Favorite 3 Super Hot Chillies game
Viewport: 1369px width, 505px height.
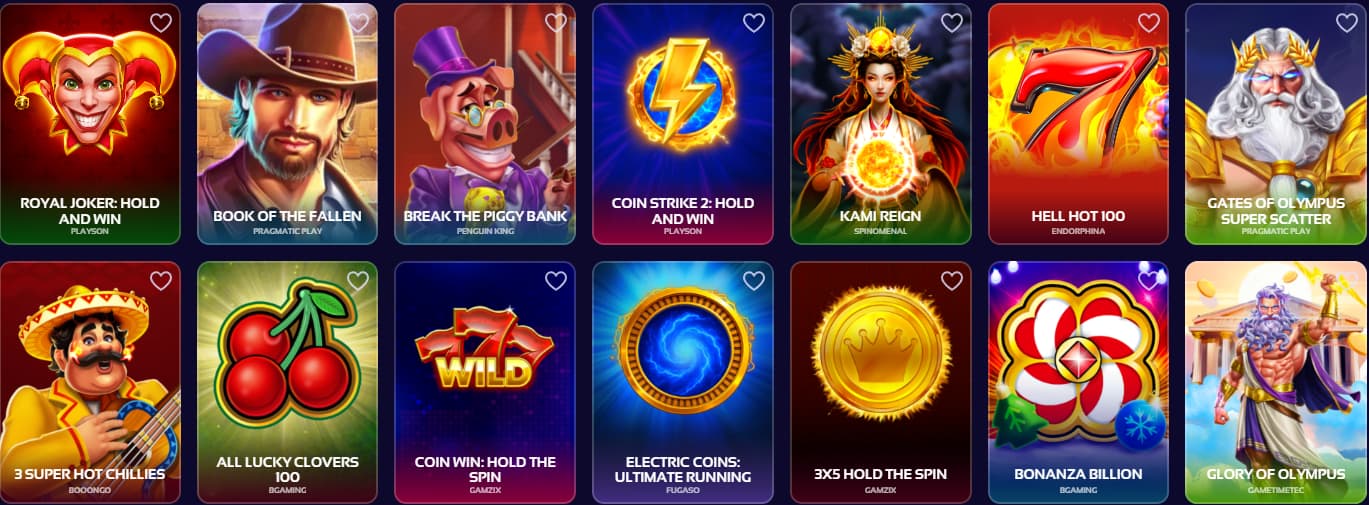(160, 281)
